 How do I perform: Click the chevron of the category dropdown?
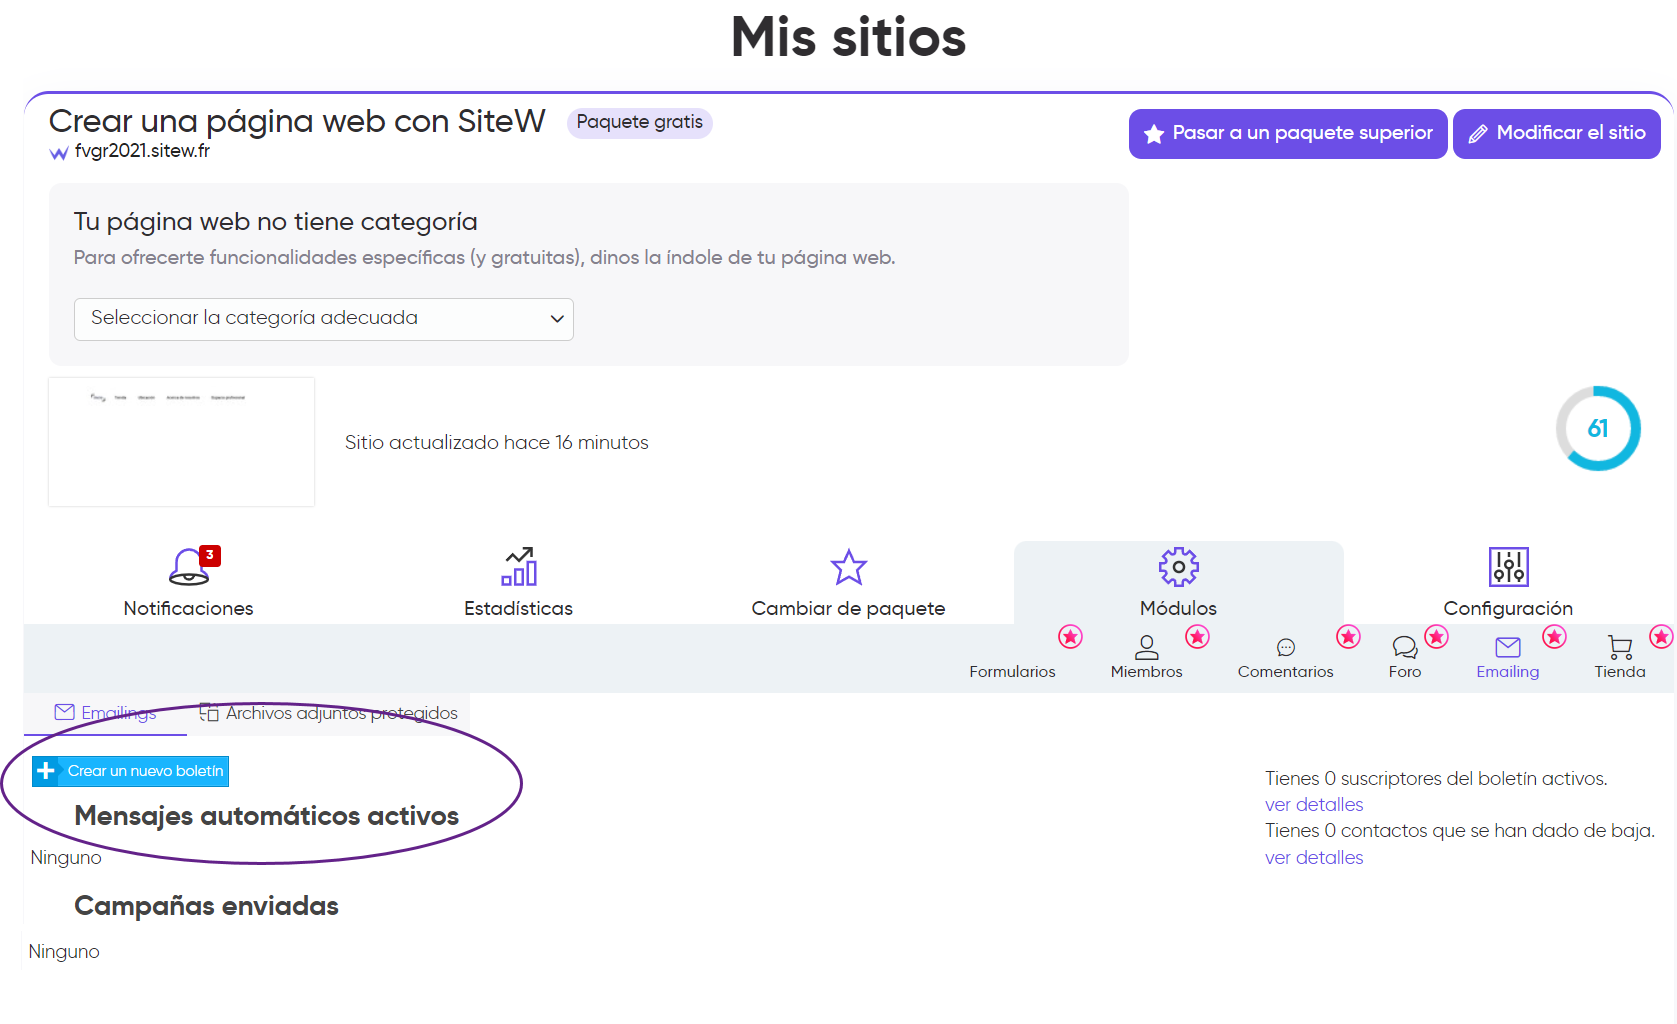[557, 319]
